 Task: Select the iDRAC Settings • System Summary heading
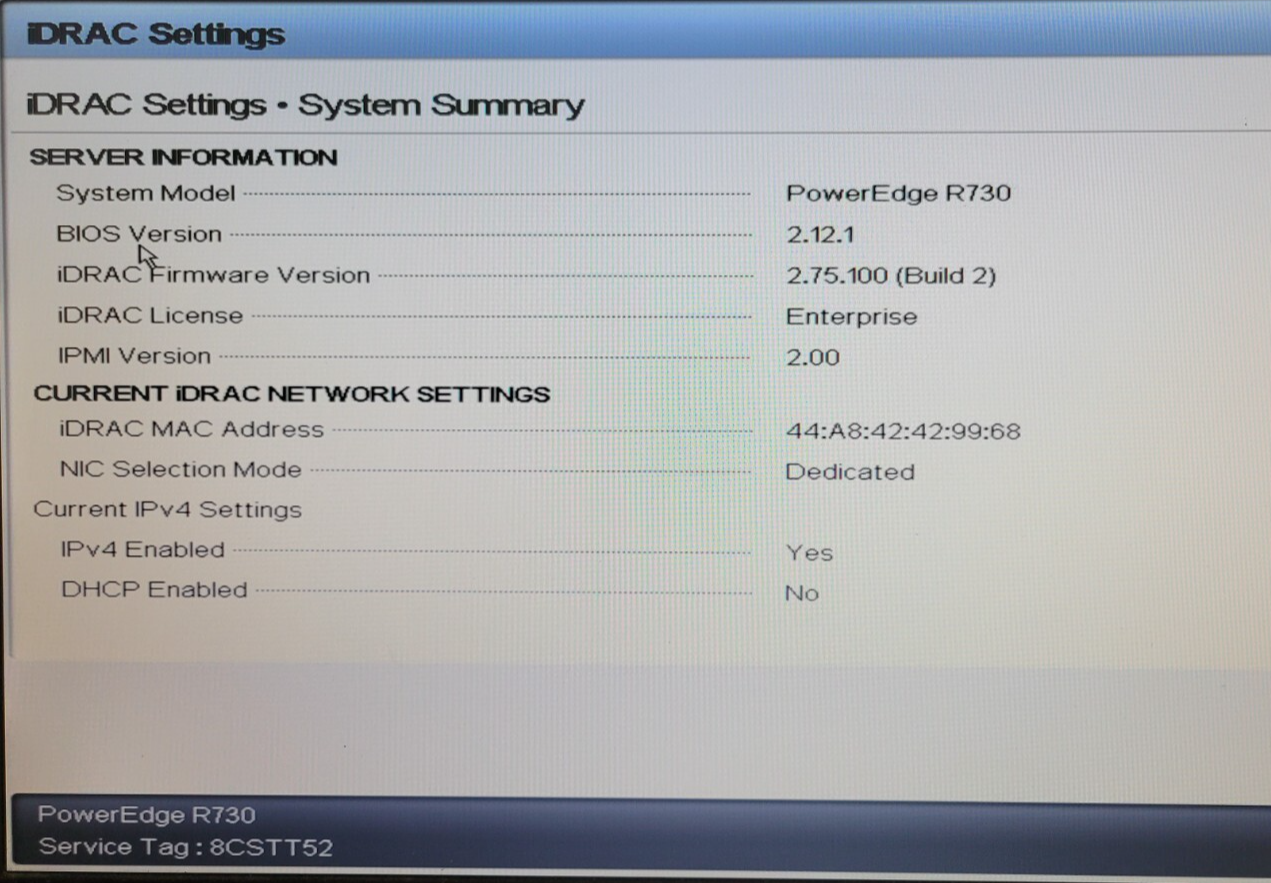(305, 105)
